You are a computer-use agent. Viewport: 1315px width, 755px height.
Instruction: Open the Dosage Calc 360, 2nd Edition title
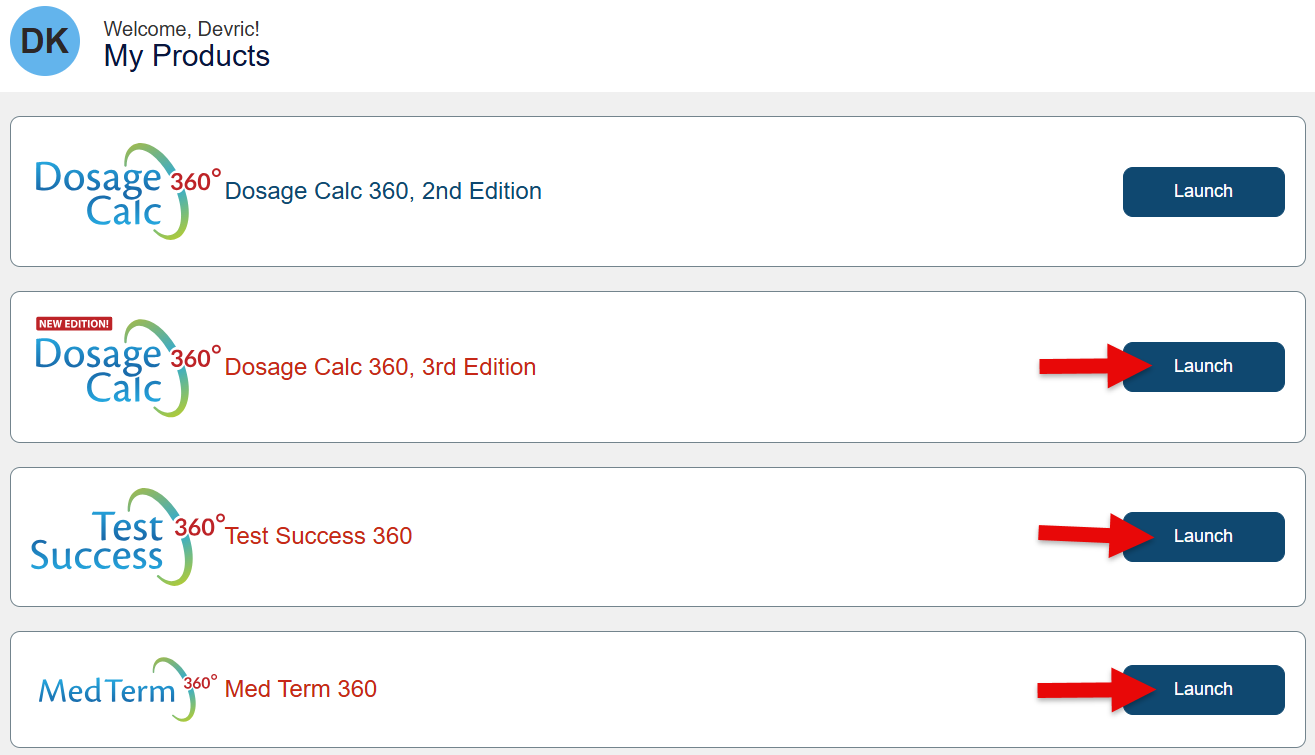(x=383, y=191)
